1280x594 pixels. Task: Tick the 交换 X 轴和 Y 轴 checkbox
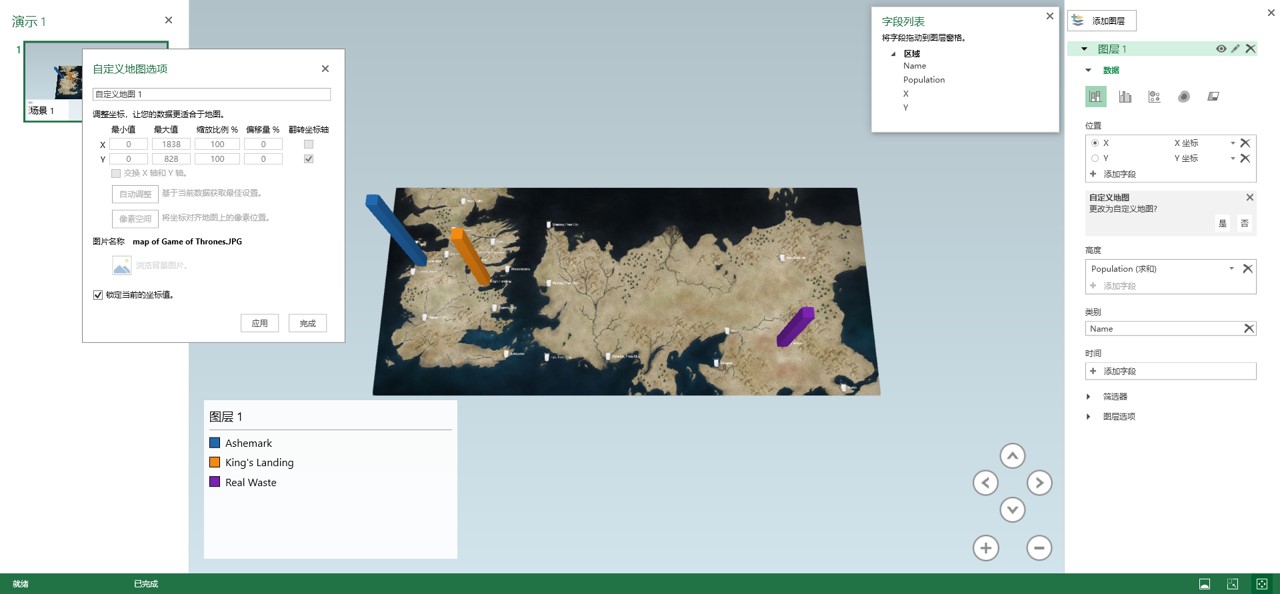click(x=116, y=173)
